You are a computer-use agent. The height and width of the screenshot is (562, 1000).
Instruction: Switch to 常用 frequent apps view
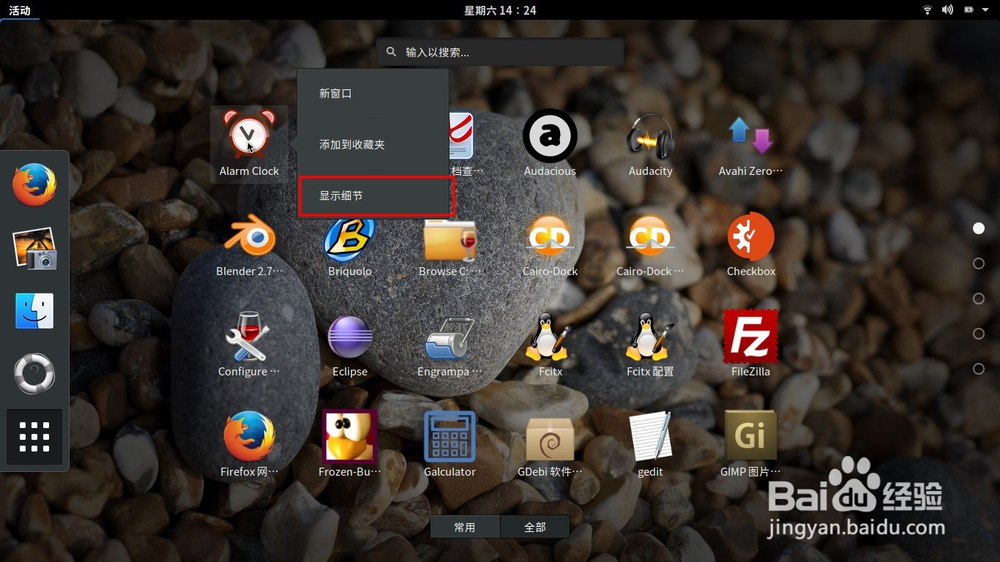click(x=465, y=527)
